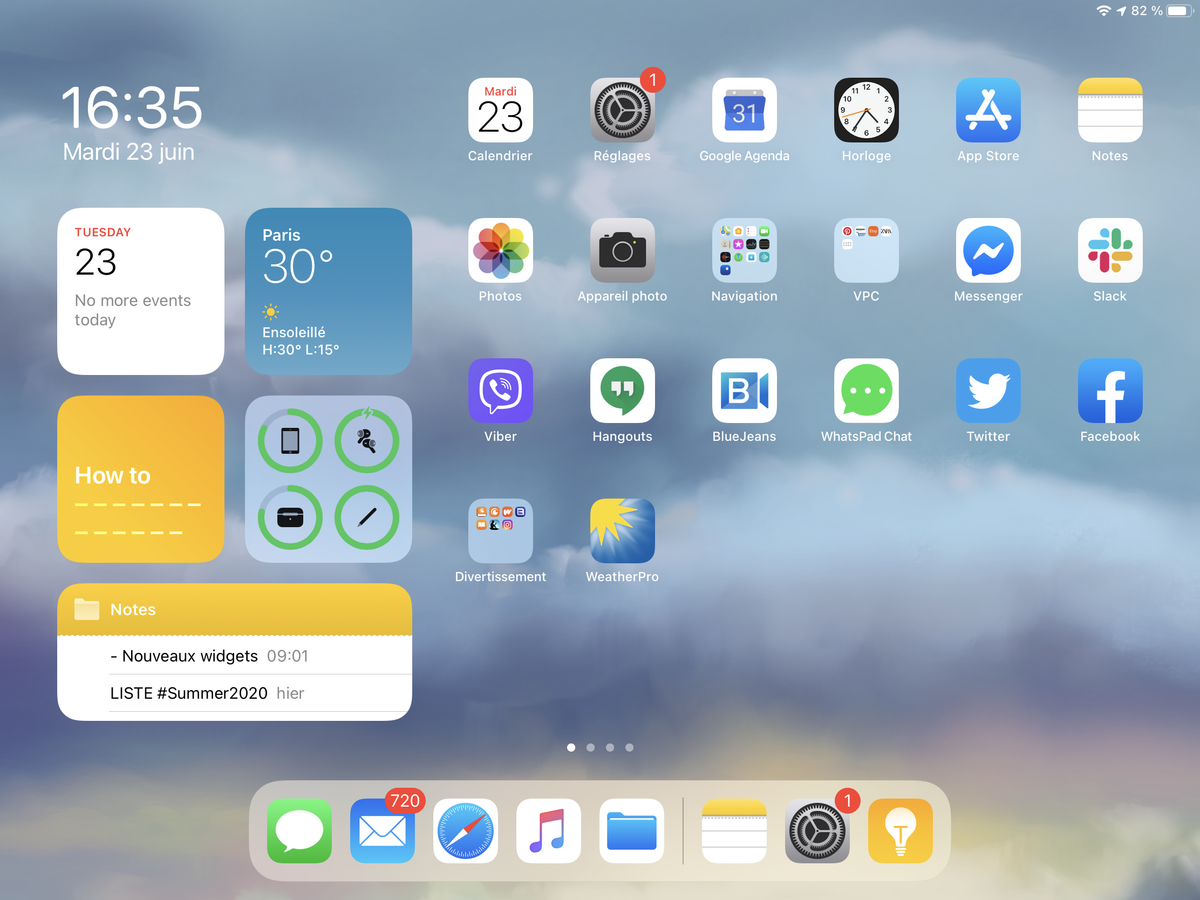Open the Calendrier app

click(500, 110)
